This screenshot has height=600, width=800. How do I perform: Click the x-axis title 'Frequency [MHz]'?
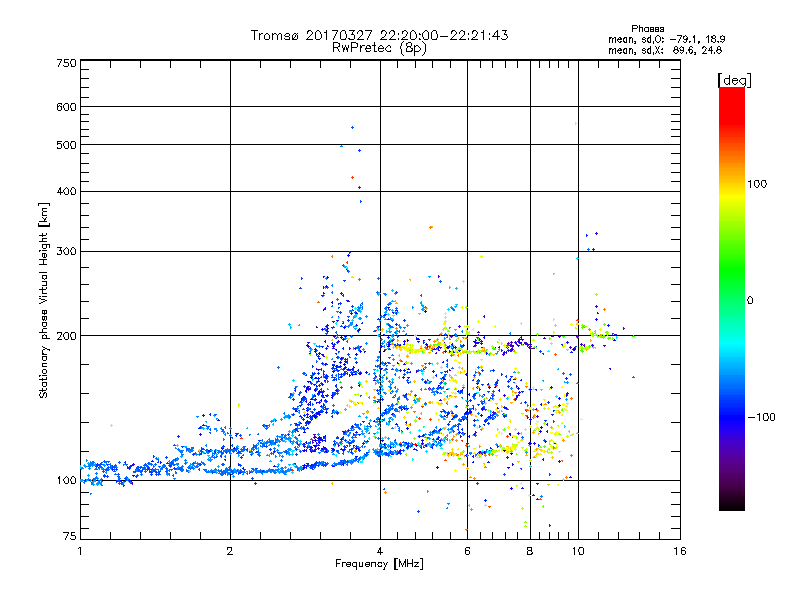pyautogui.click(x=379, y=564)
